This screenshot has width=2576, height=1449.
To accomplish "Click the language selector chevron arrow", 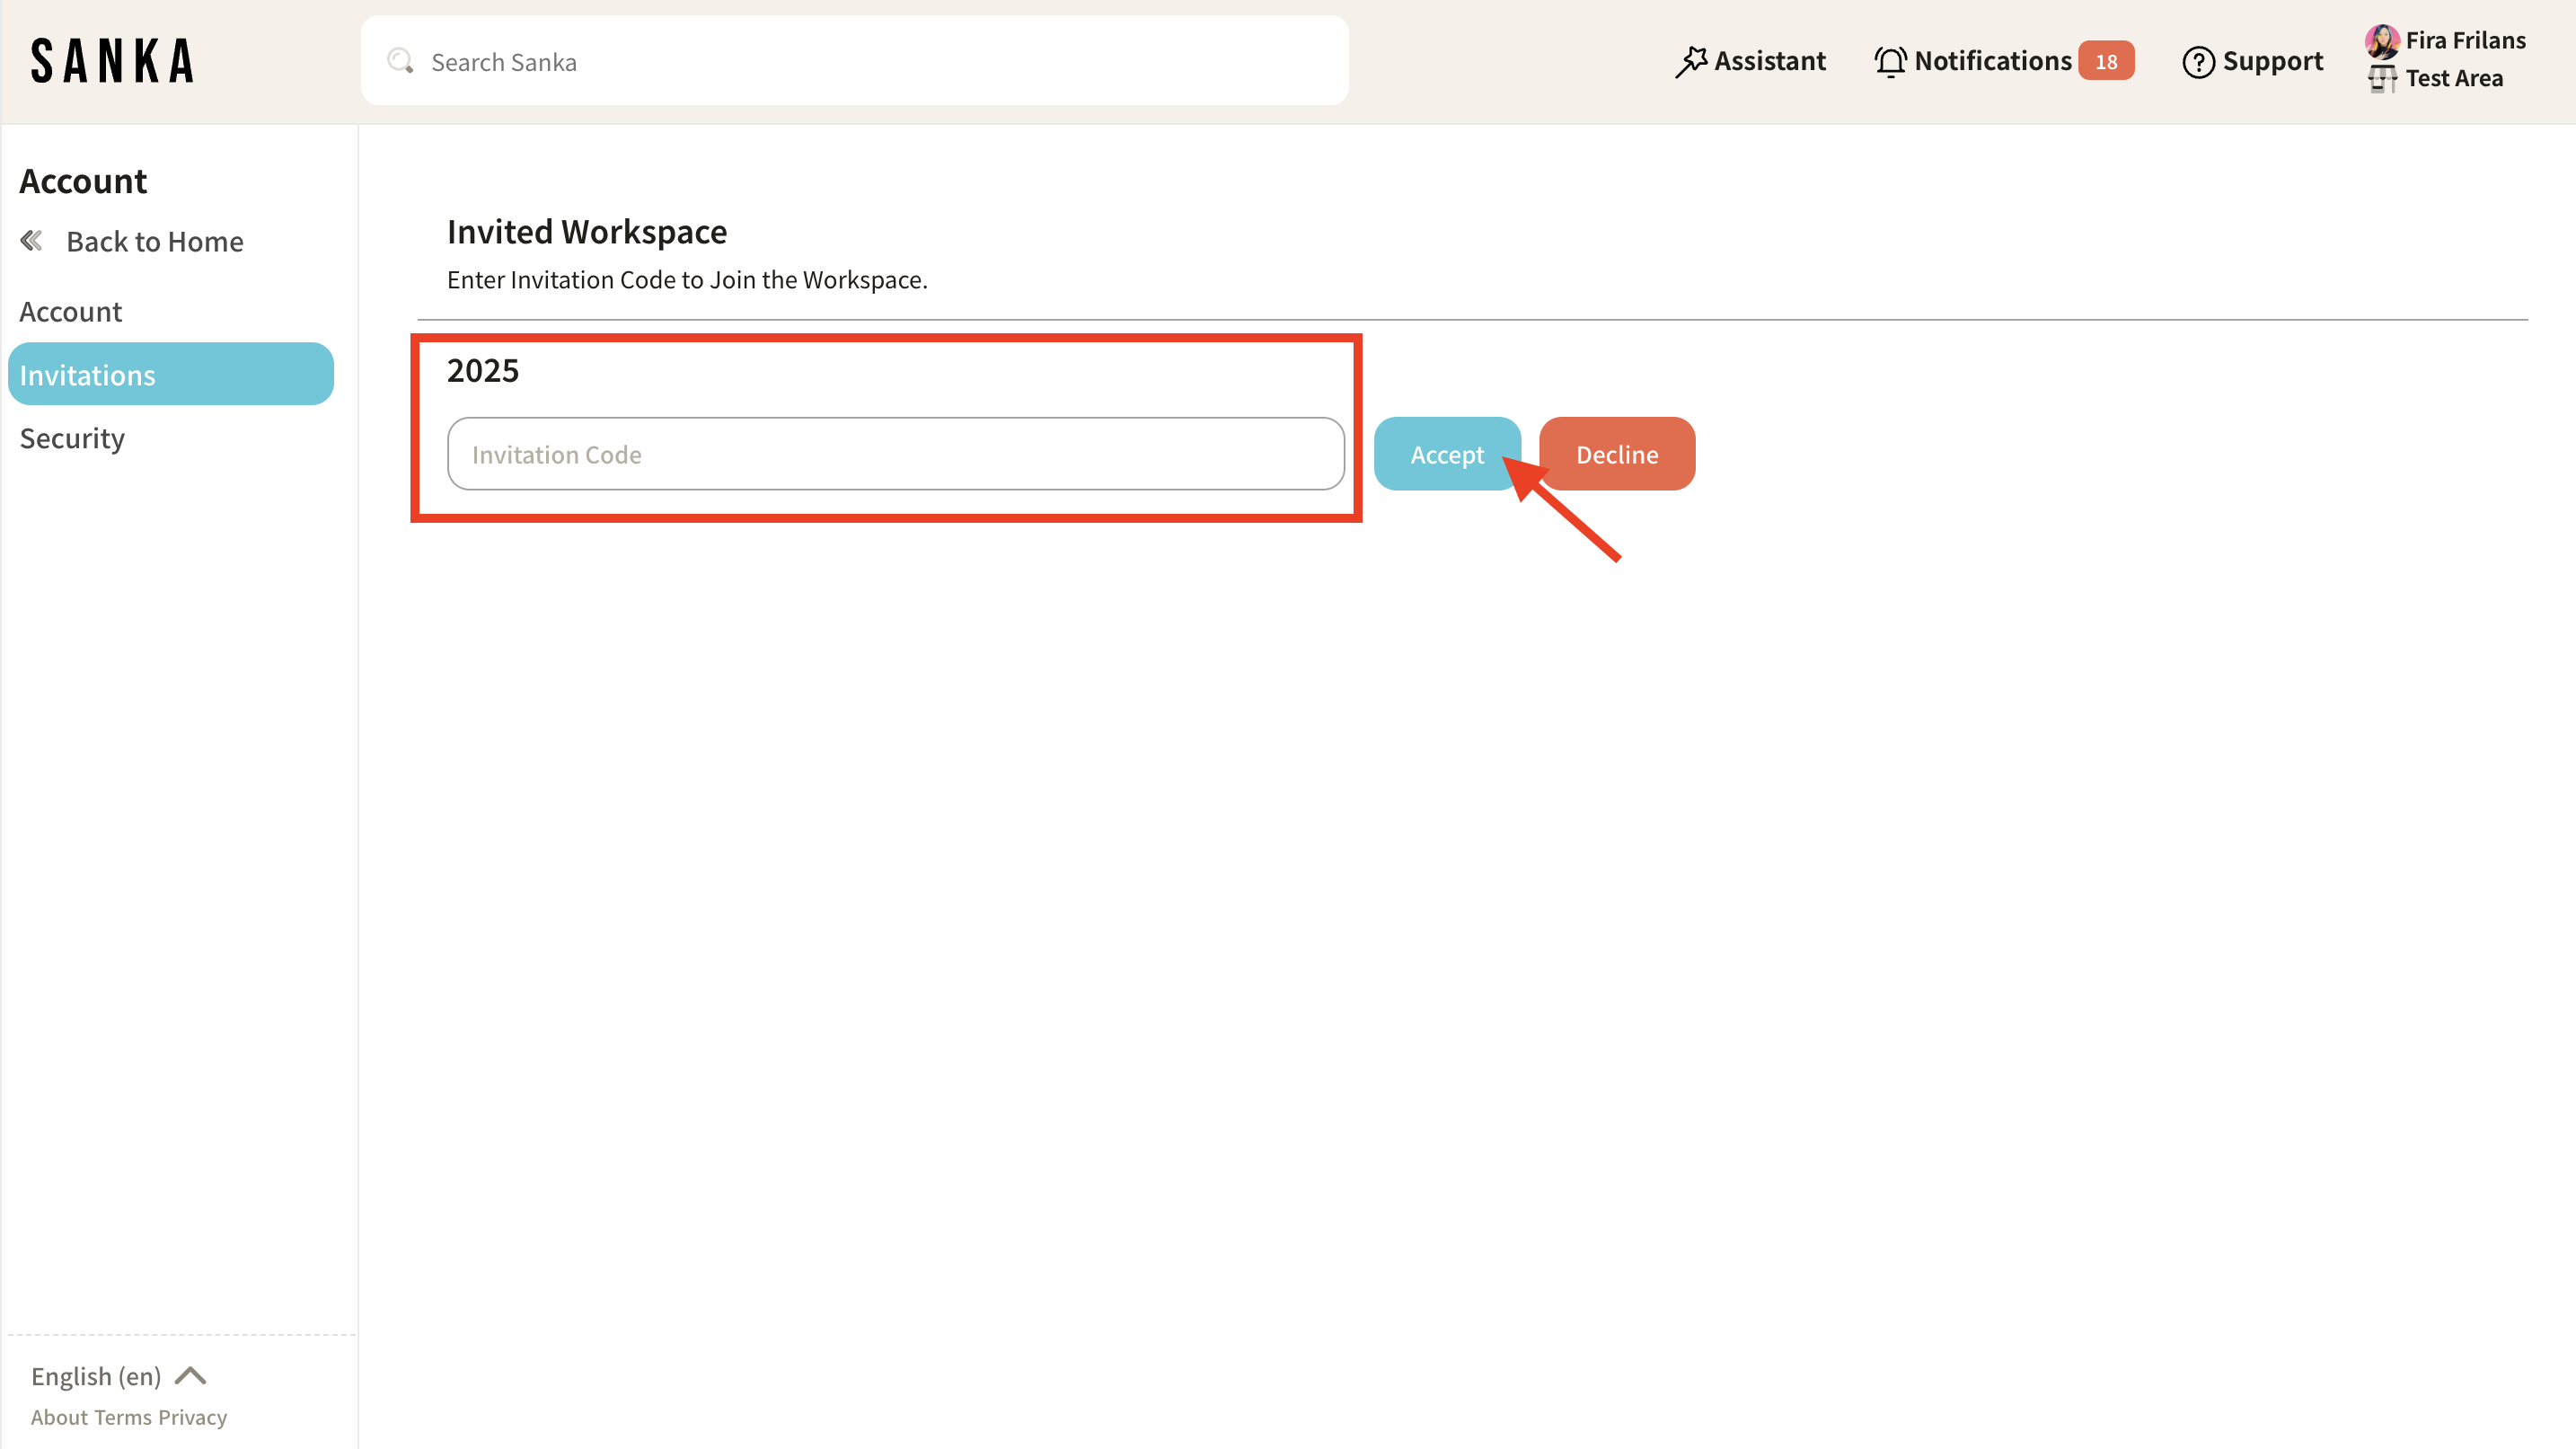I will click(x=190, y=1376).
